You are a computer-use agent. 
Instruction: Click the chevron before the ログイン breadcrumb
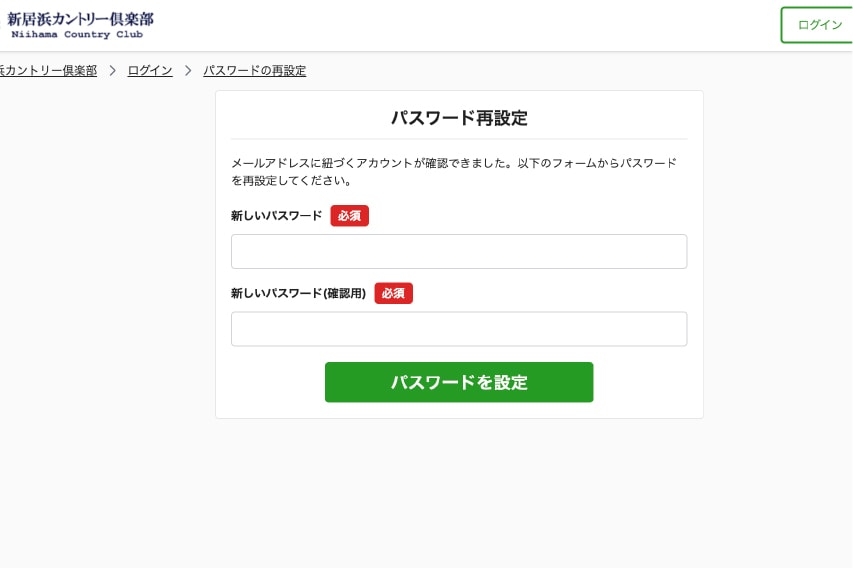[113, 71]
